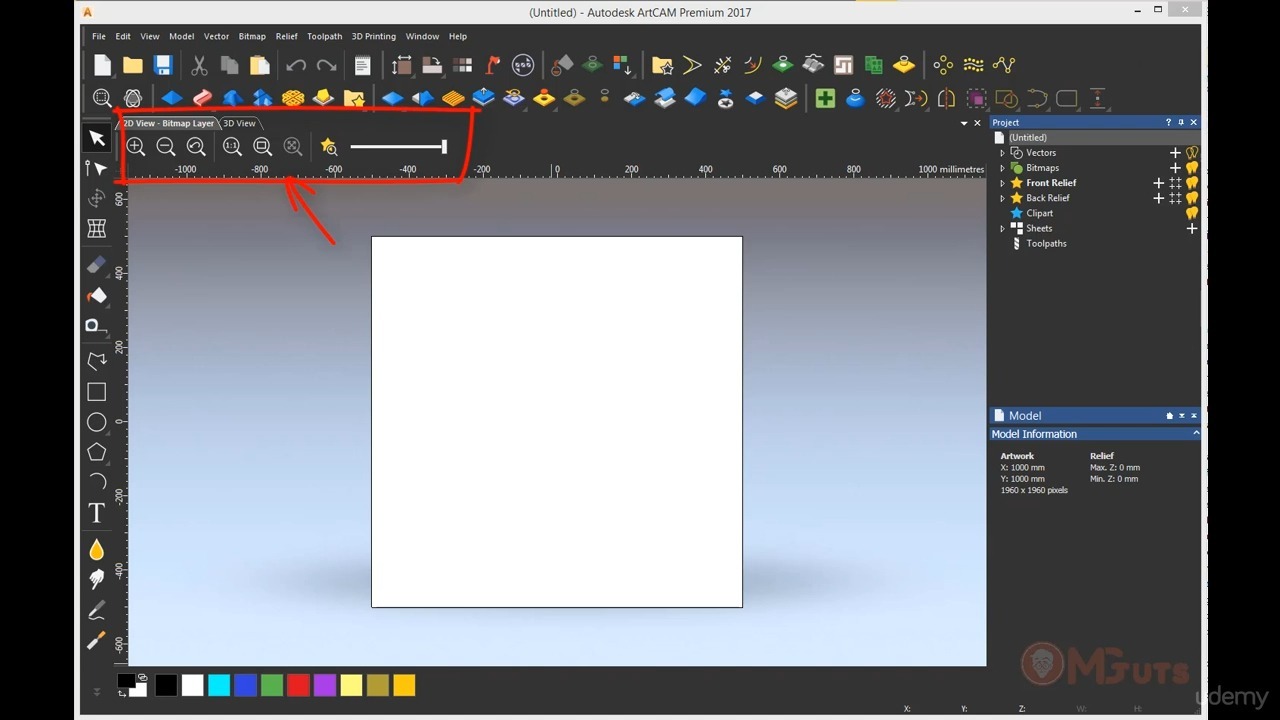Expand the Front Relief tree node

tap(1002, 183)
